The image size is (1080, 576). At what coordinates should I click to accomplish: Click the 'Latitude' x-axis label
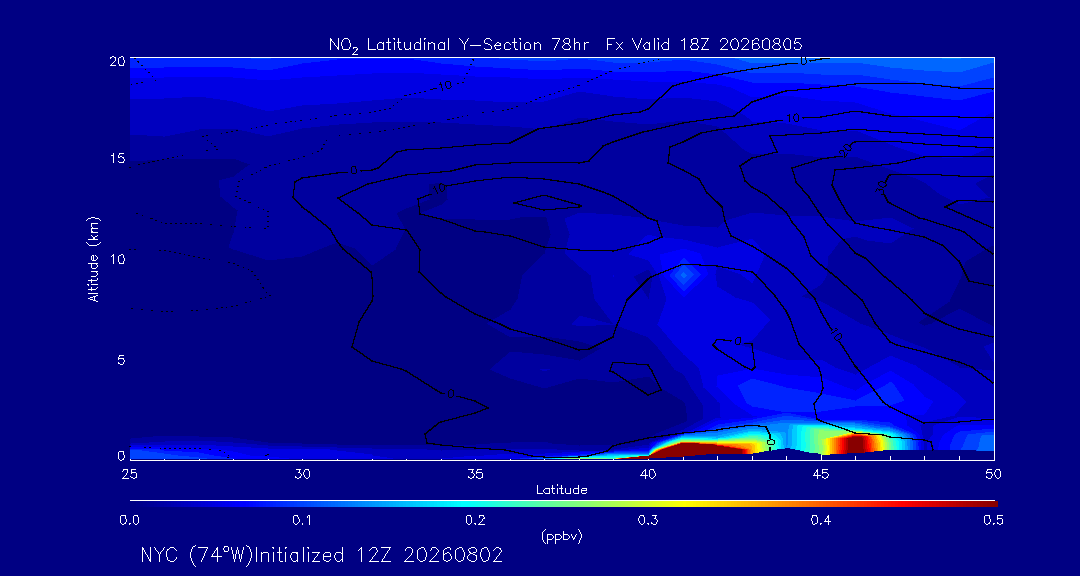click(562, 490)
